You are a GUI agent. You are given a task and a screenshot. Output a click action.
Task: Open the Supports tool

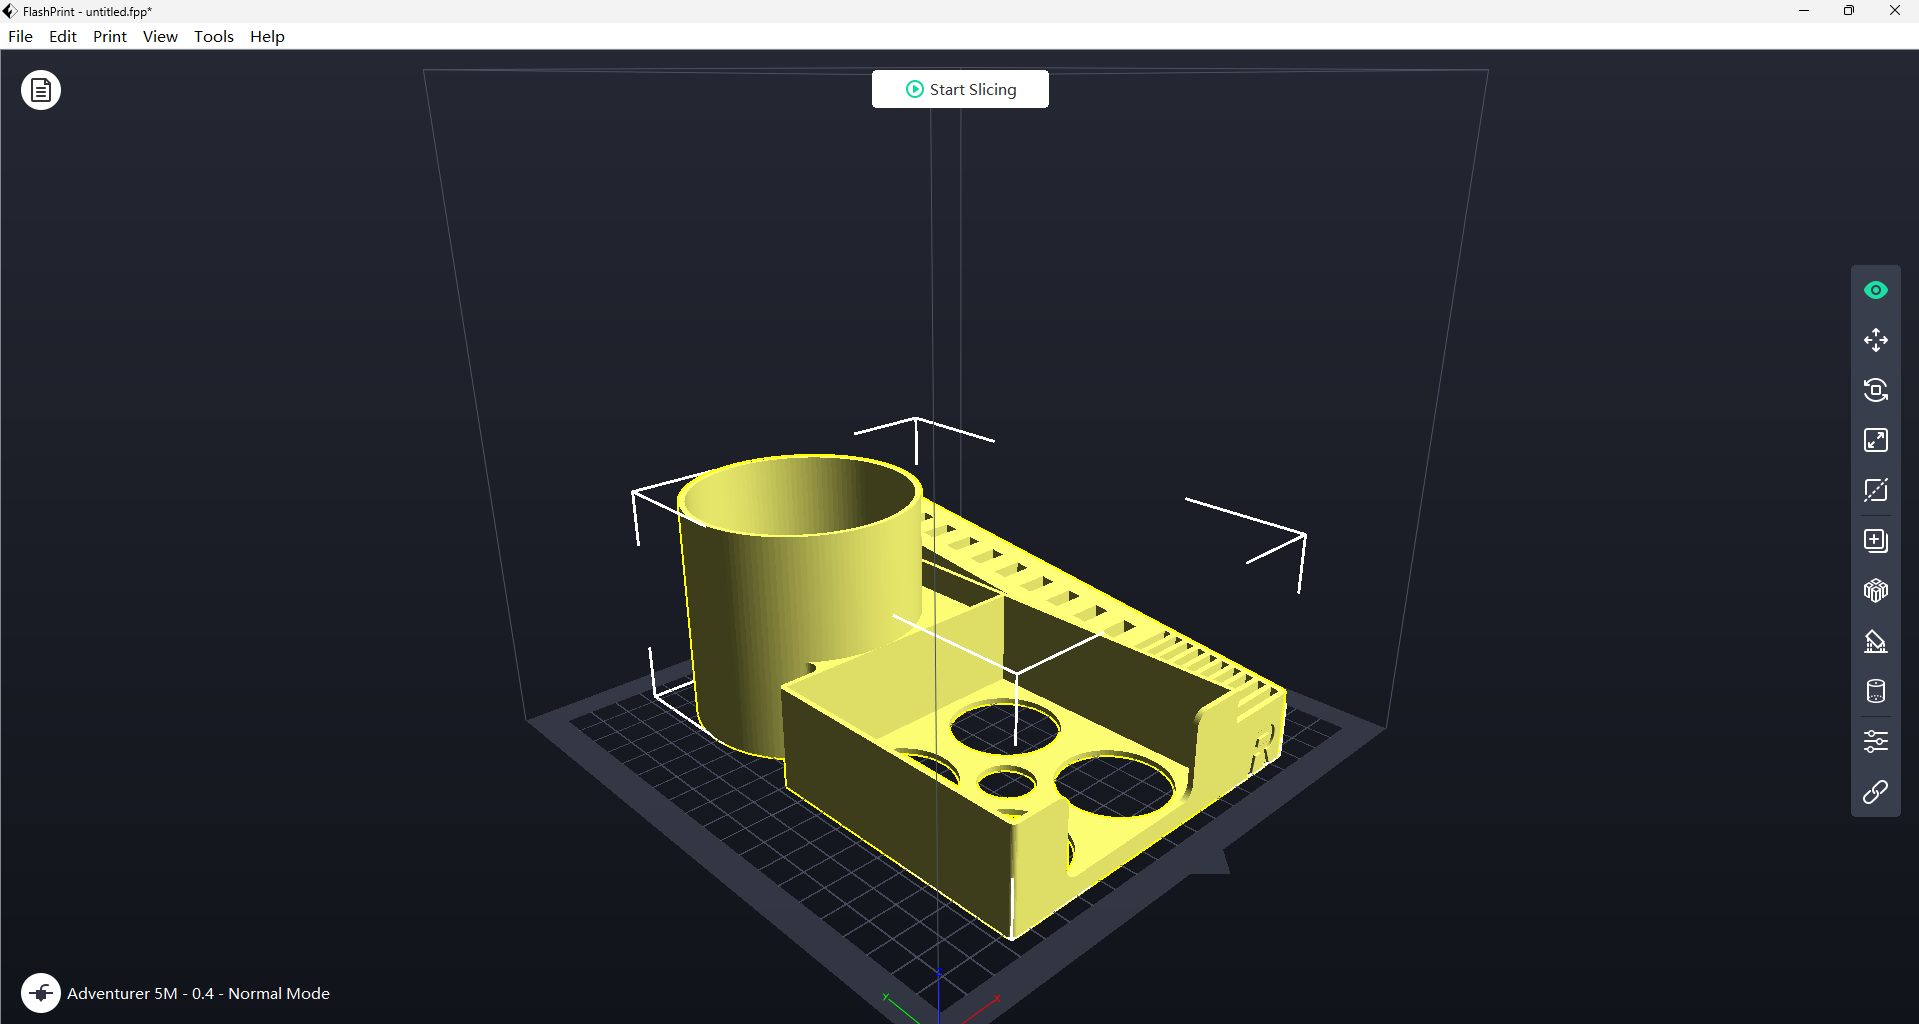[1876, 641]
